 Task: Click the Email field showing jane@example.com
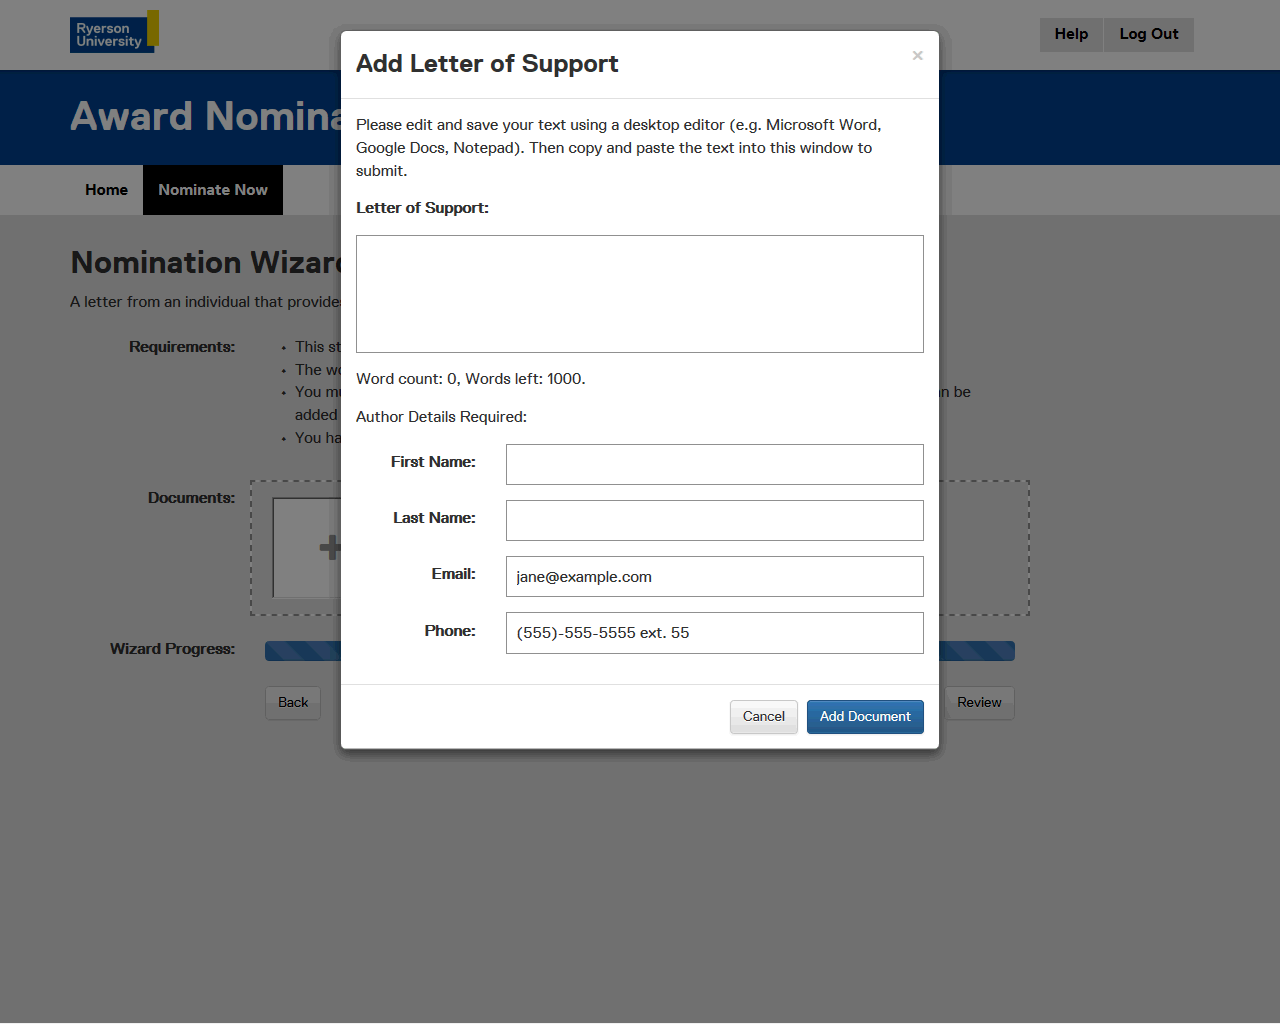[714, 576]
